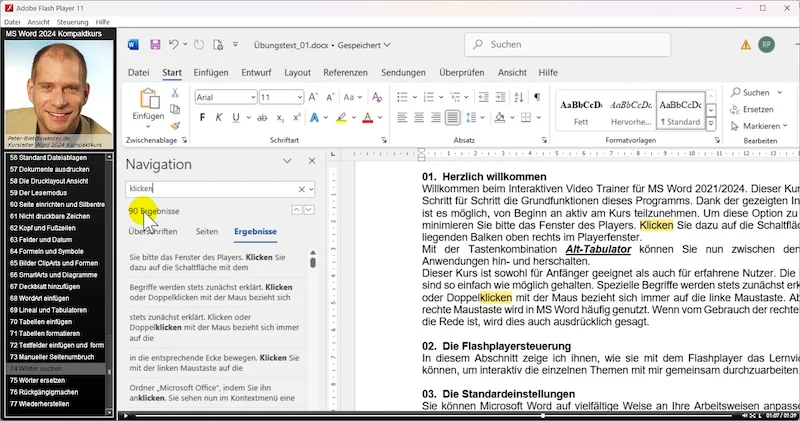Decrease font size with the smaller A icon

point(330,97)
